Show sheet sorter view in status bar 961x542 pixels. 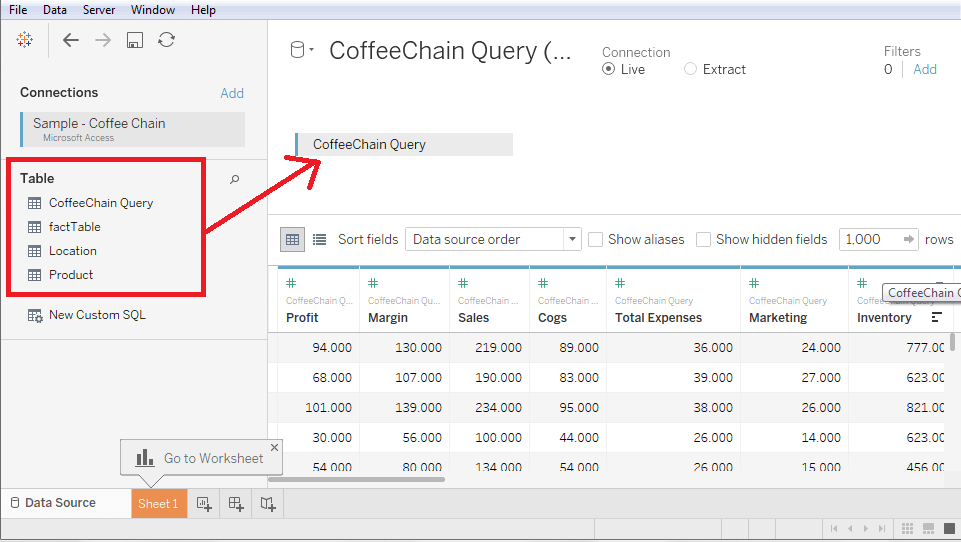click(908, 528)
